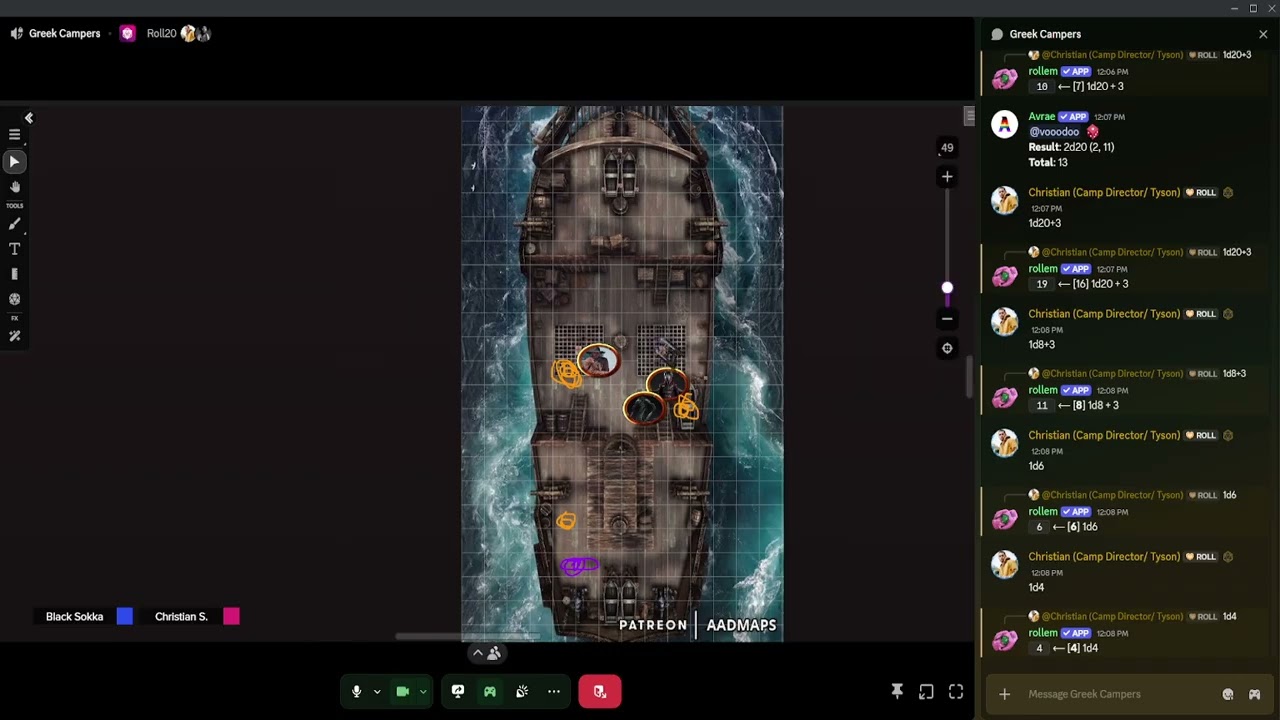
Task: Click the 19 roll result from rollem
Action: tap(1042, 284)
